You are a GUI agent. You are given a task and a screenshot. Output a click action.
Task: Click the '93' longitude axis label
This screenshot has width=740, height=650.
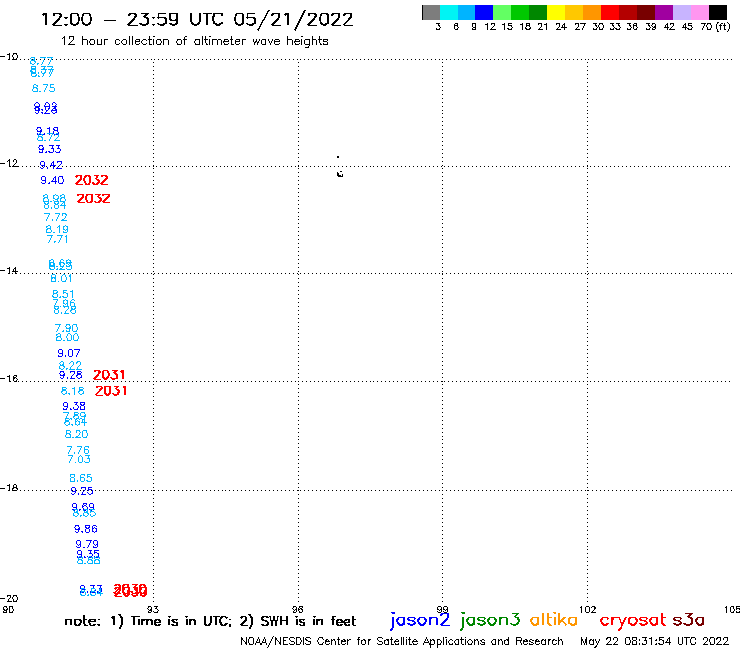(153, 609)
